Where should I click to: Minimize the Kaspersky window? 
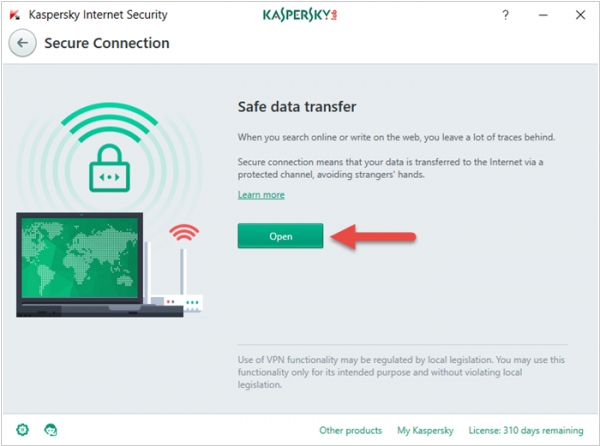(x=543, y=15)
